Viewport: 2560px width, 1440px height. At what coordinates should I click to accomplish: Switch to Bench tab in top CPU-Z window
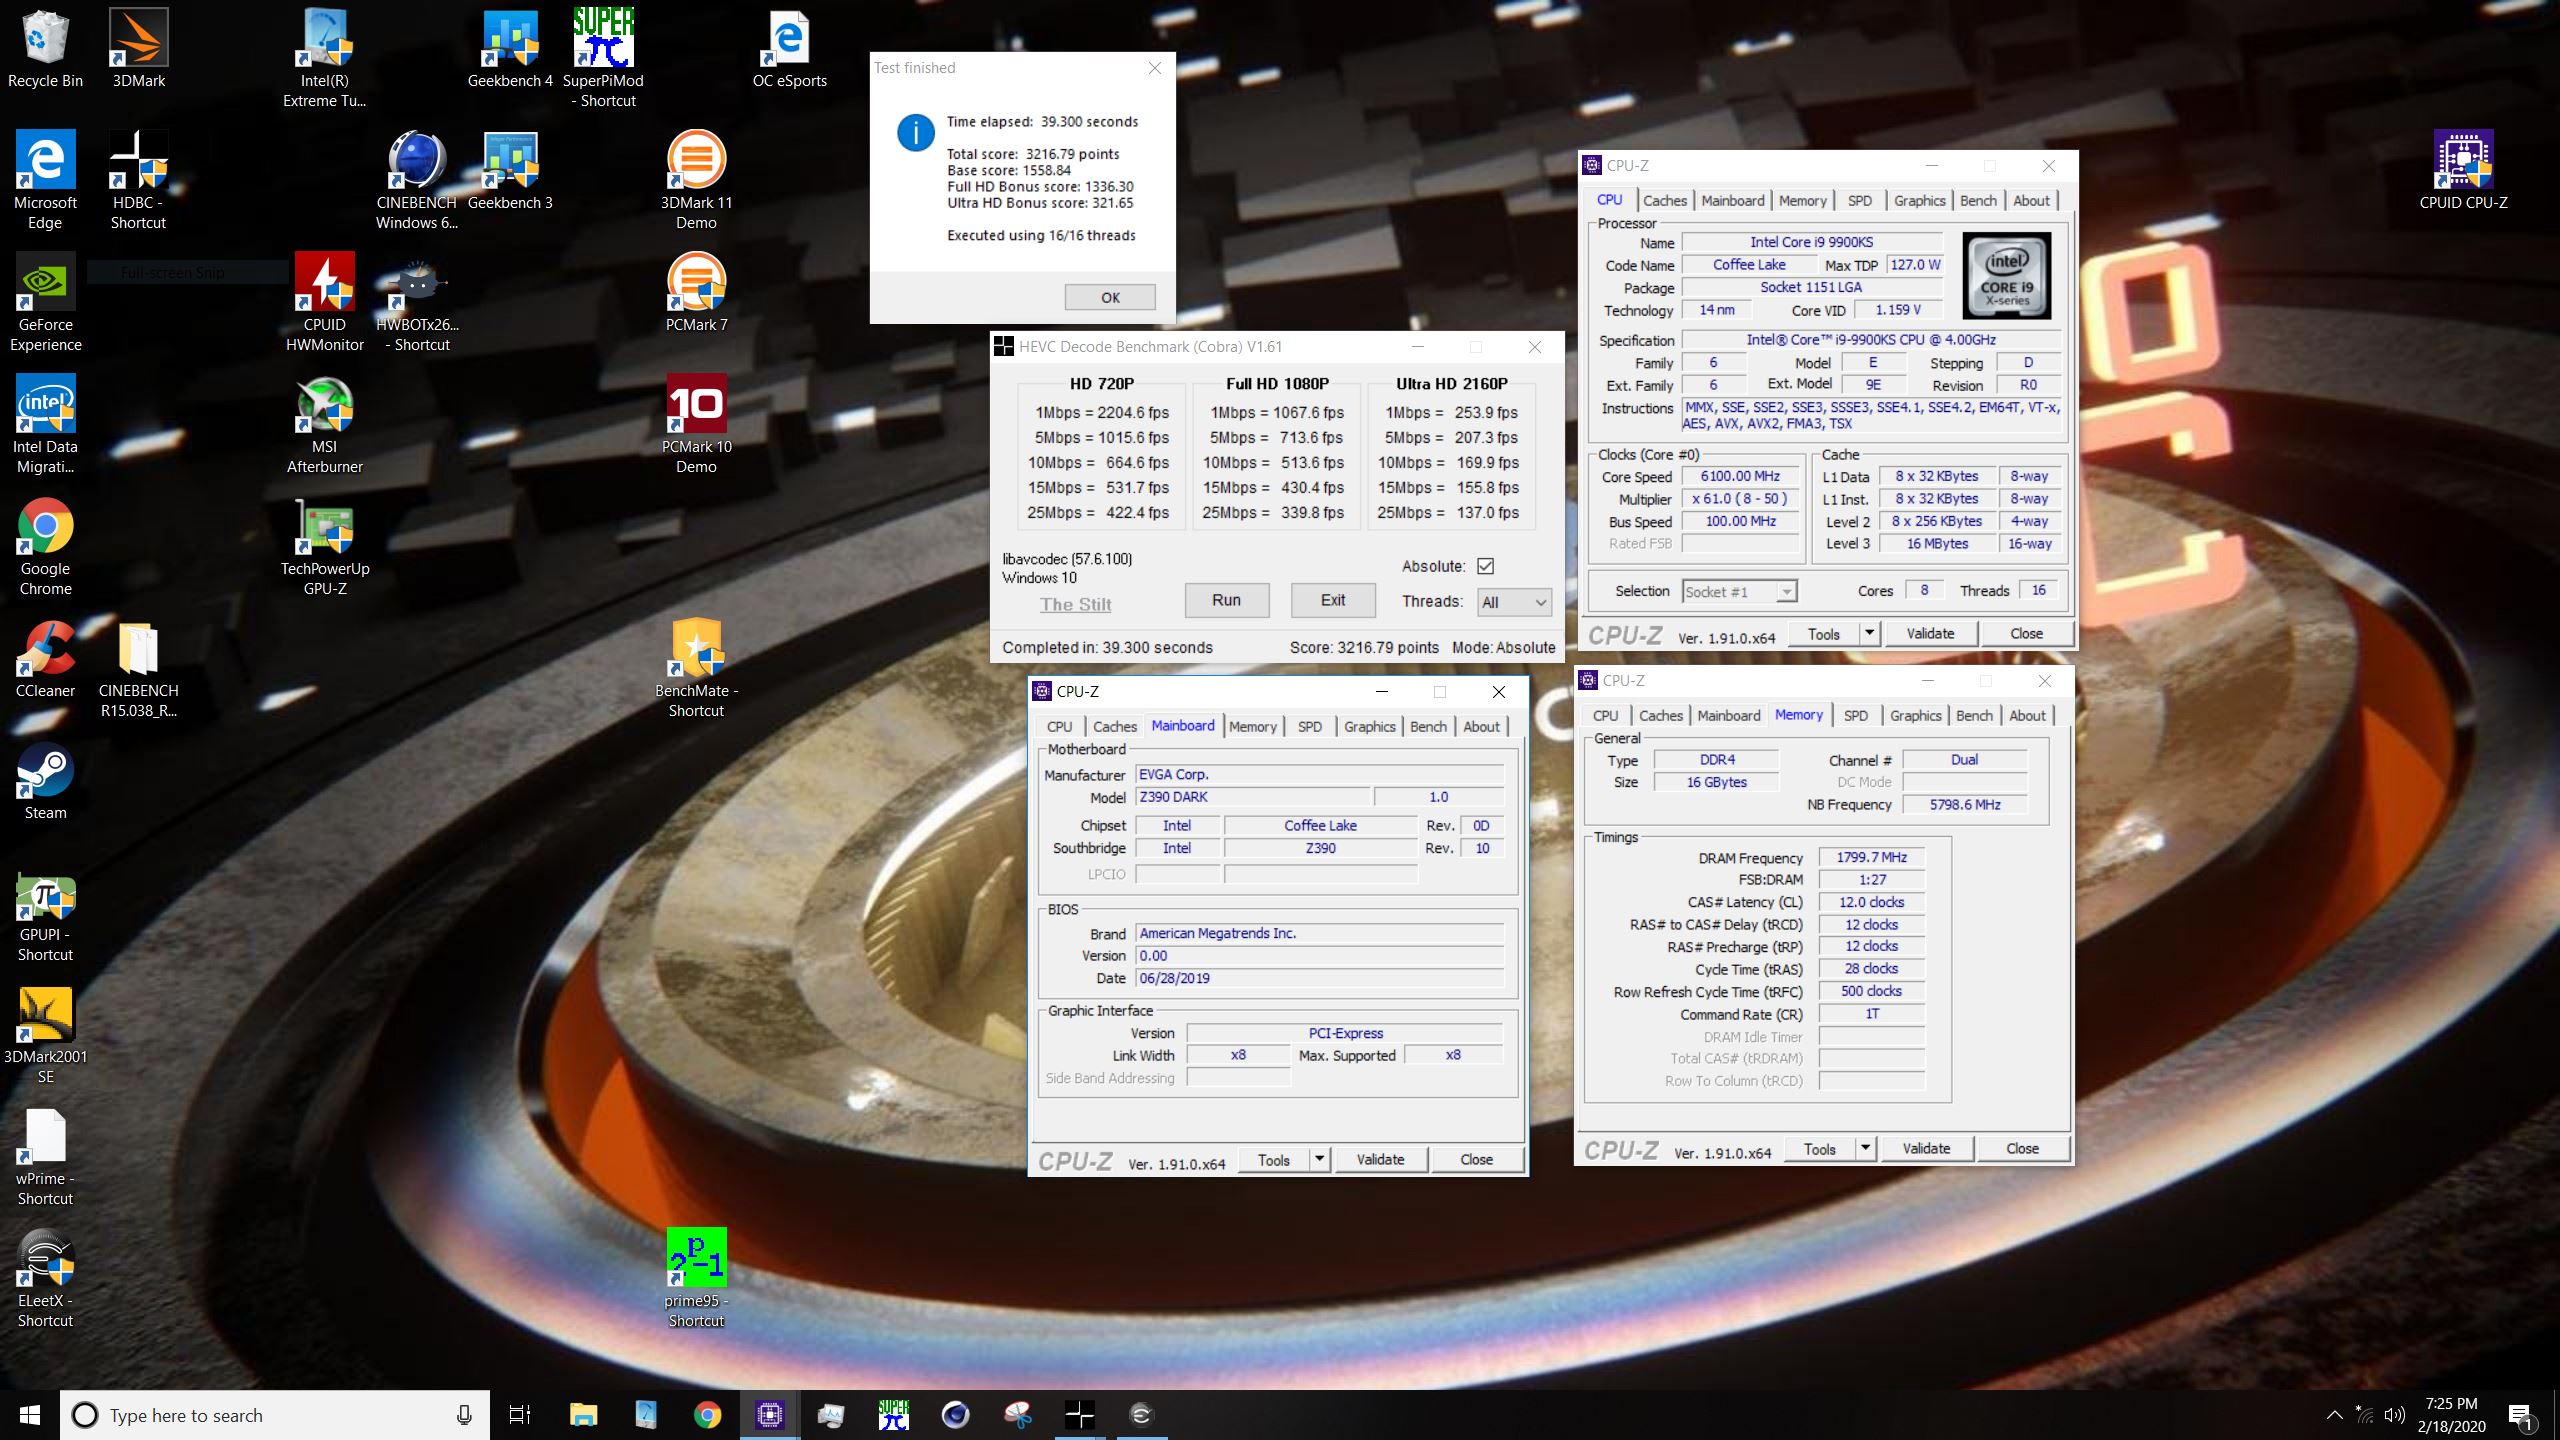1977,200
